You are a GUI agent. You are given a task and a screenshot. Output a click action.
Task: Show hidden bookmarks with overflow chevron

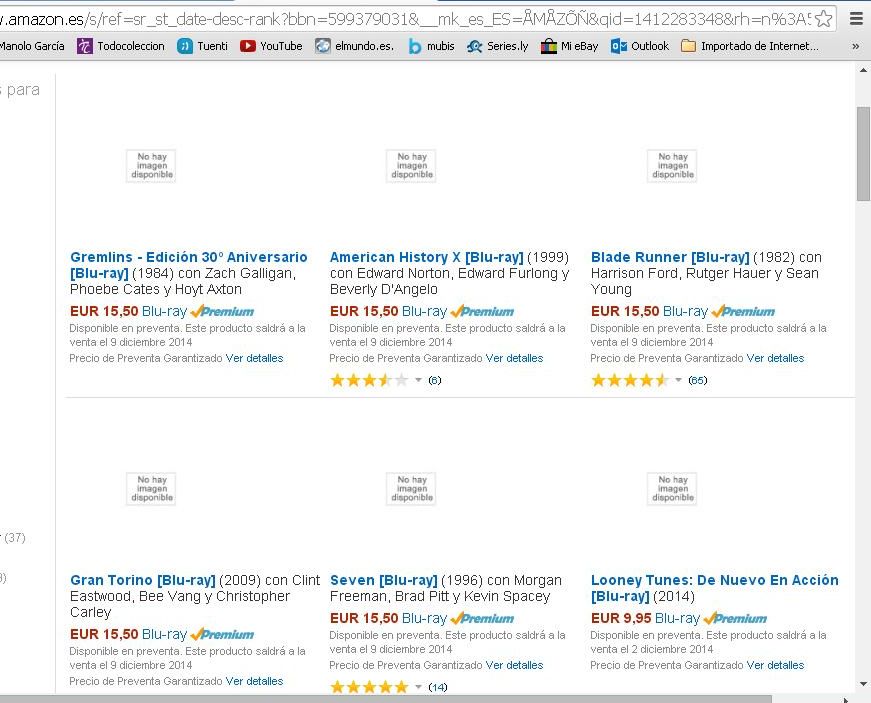click(856, 46)
